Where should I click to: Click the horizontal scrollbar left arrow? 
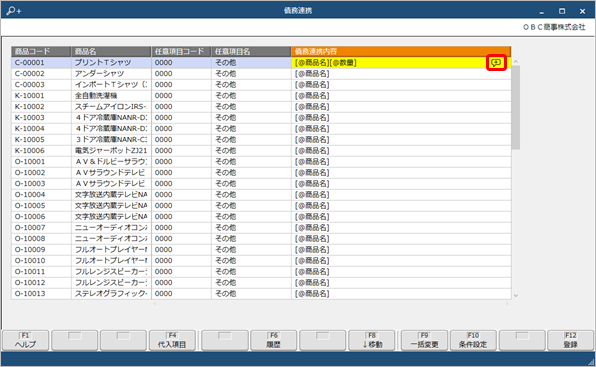click(x=155, y=304)
